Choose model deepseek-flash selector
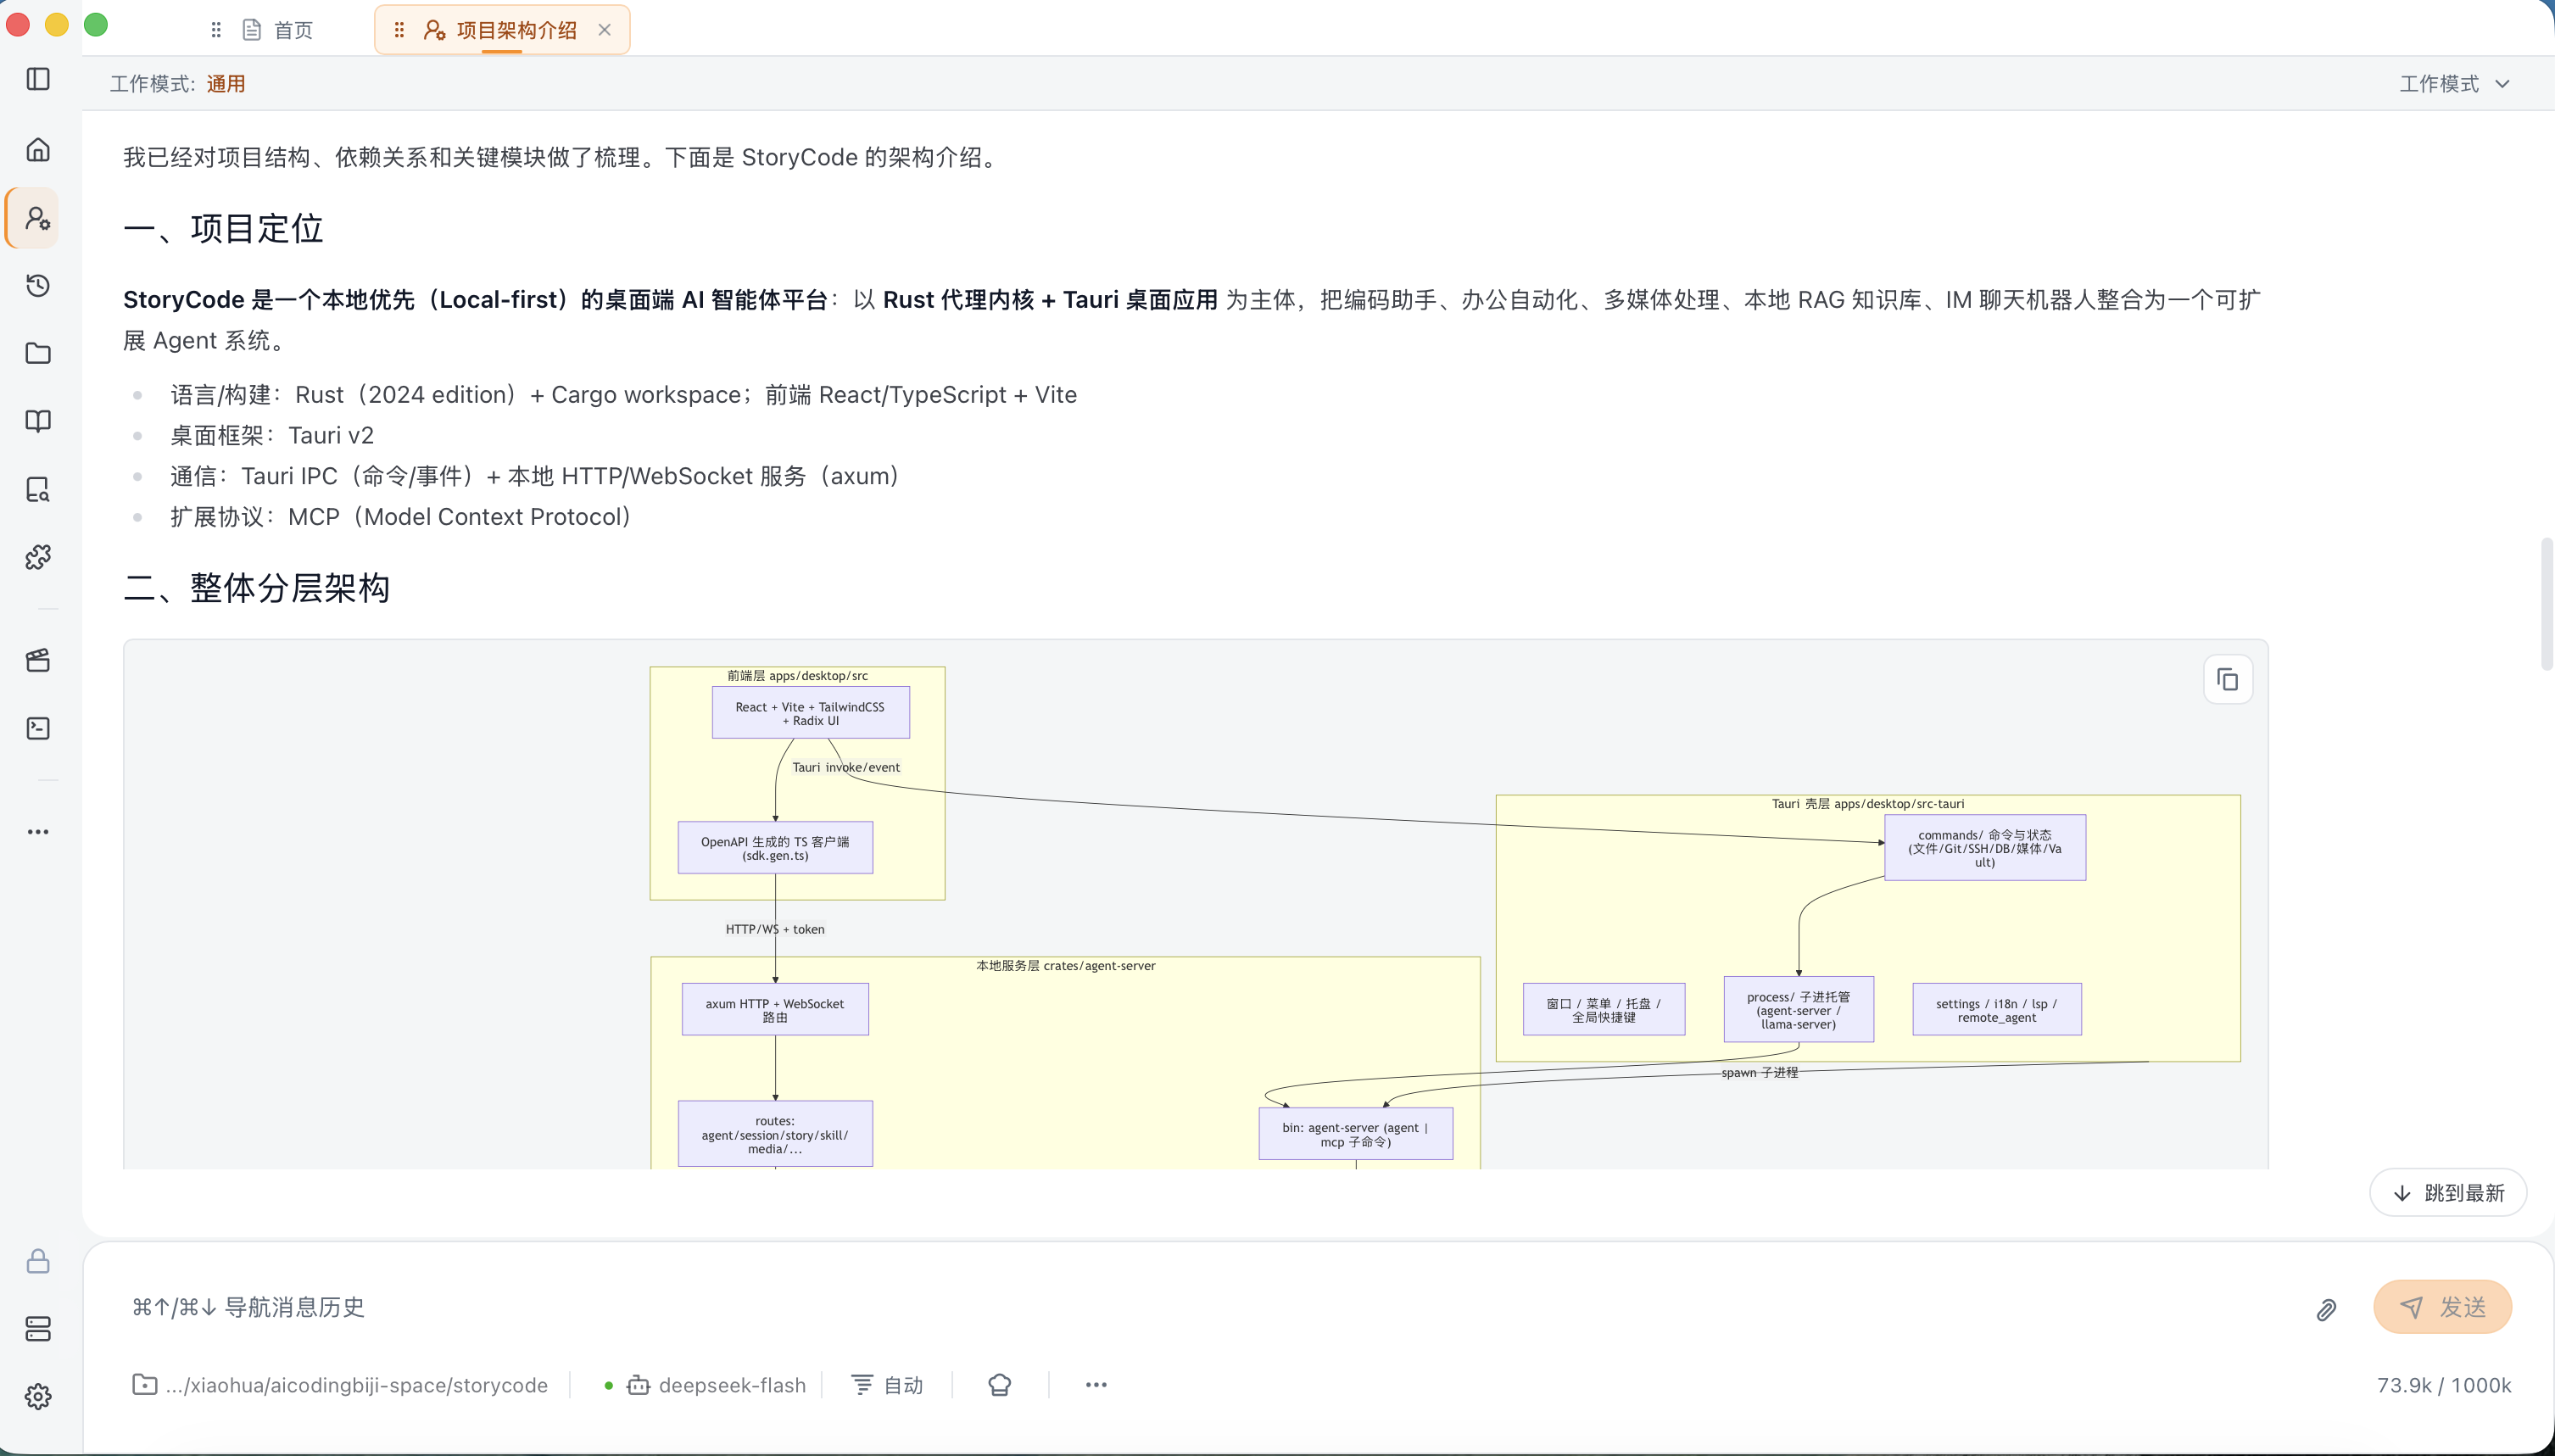 click(718, 1385)
